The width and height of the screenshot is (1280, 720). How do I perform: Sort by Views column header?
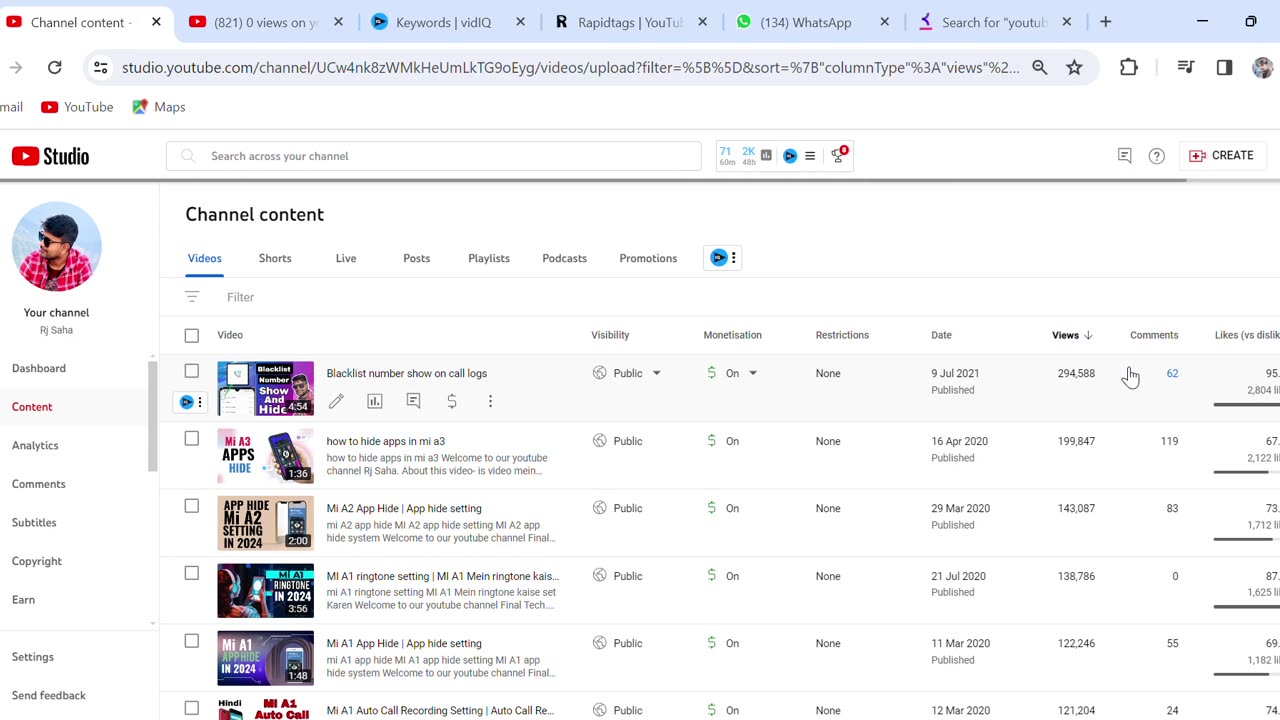coord(1072,335)
